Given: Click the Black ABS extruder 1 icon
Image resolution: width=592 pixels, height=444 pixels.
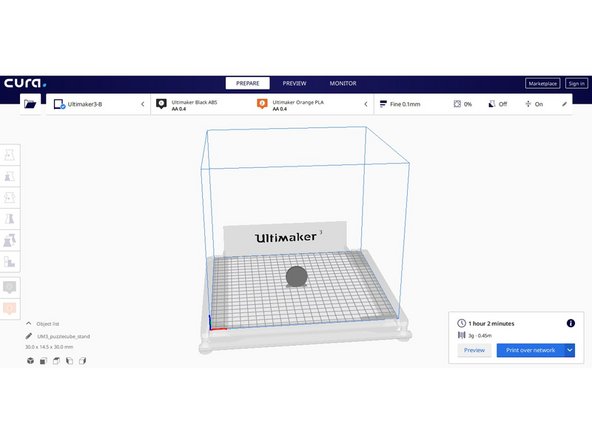Looking at the screenshot, I should (x=161, y=104).
